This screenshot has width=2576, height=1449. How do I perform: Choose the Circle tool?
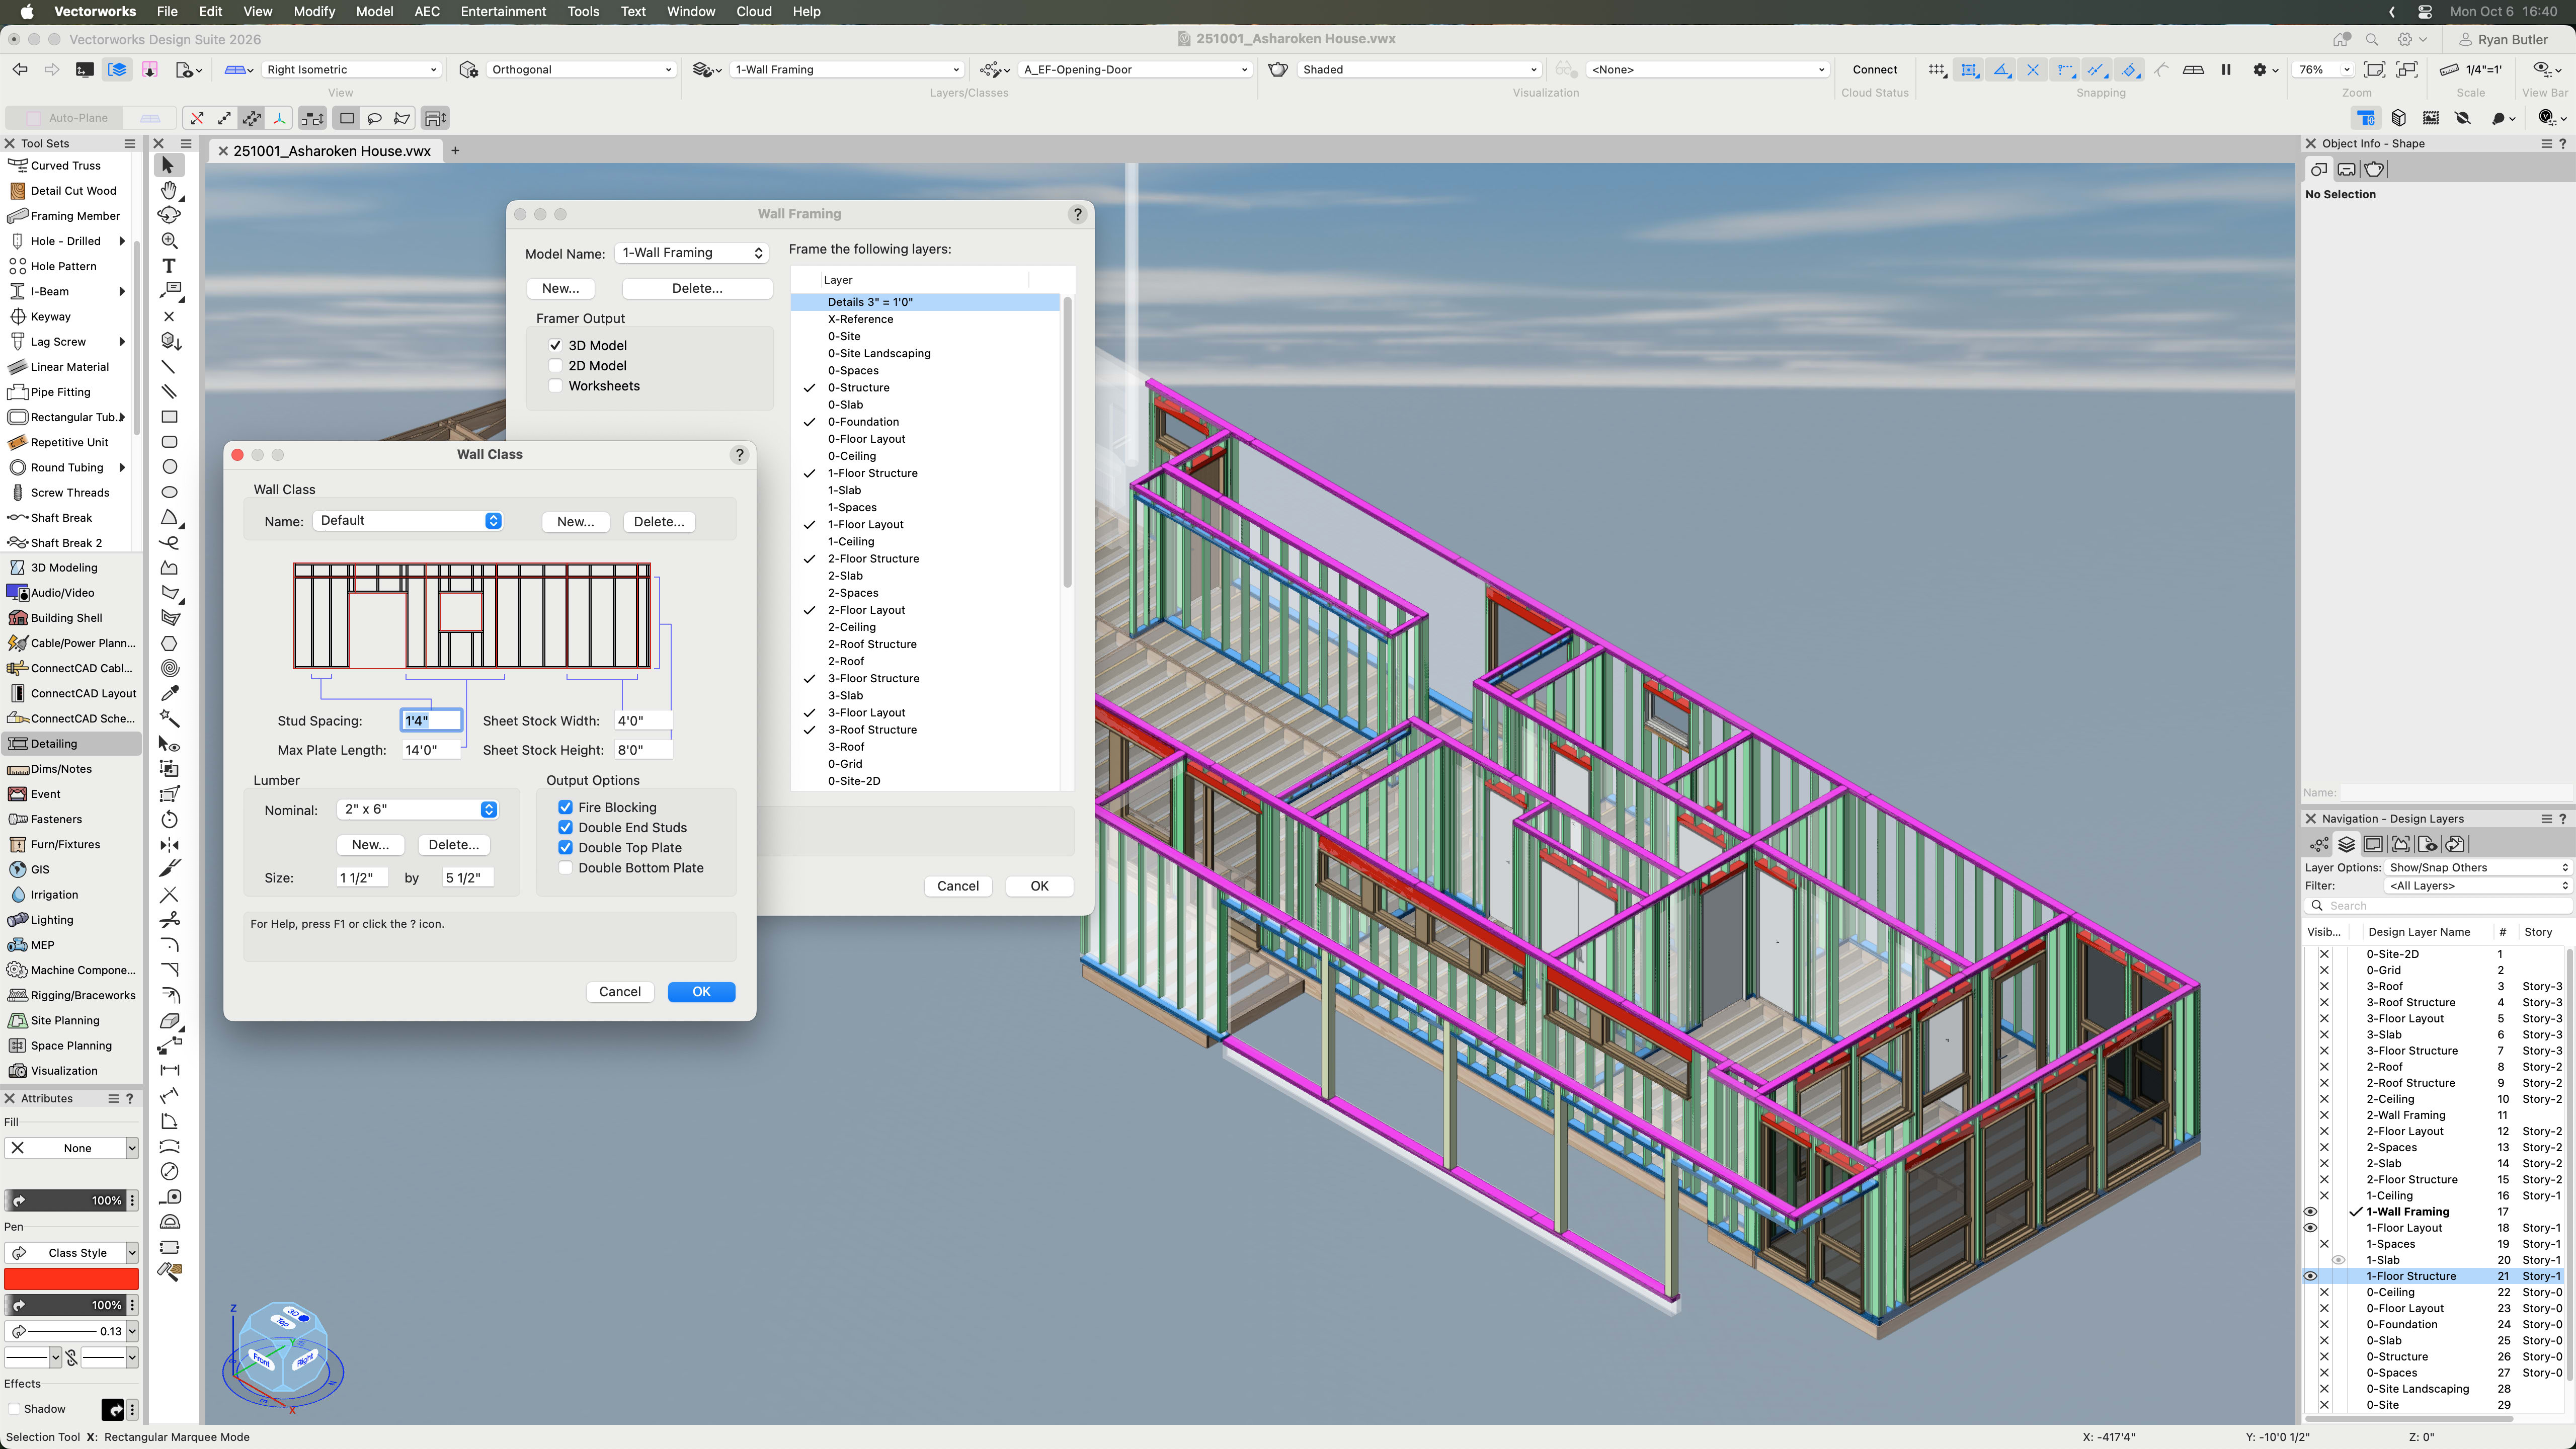pyautogui.click(x=169, y=467)
